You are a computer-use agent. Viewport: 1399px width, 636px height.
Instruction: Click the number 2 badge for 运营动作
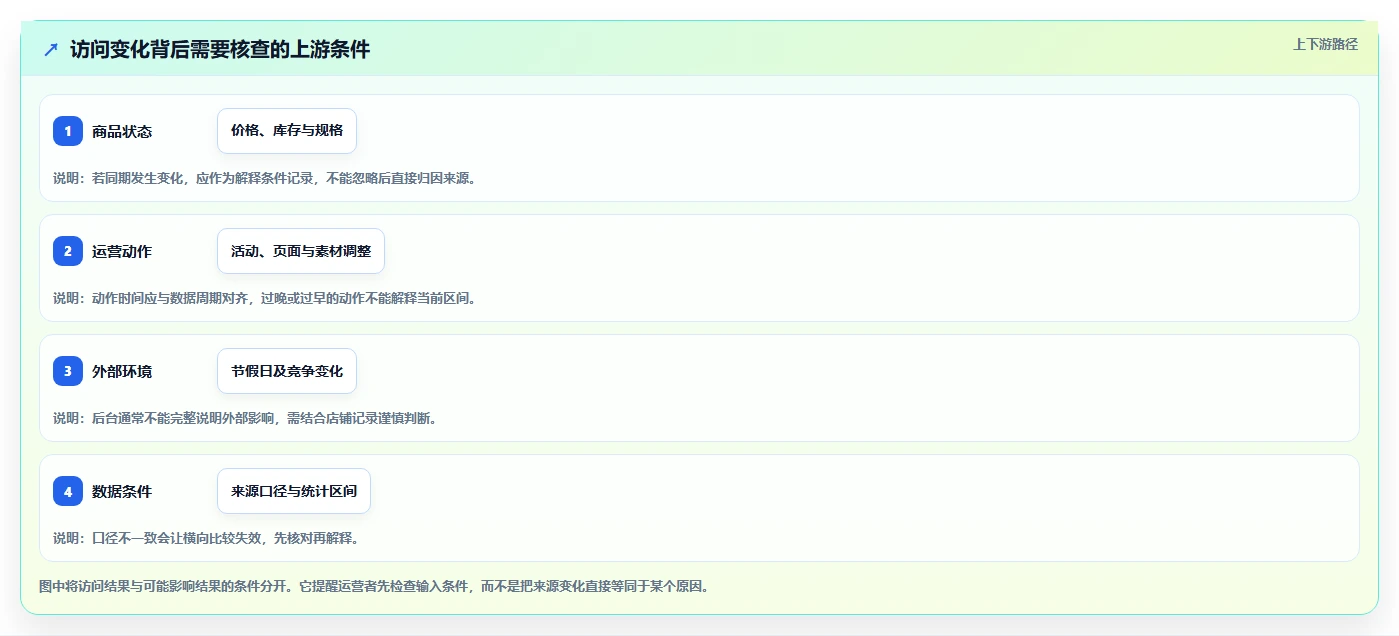pos(68,251)
